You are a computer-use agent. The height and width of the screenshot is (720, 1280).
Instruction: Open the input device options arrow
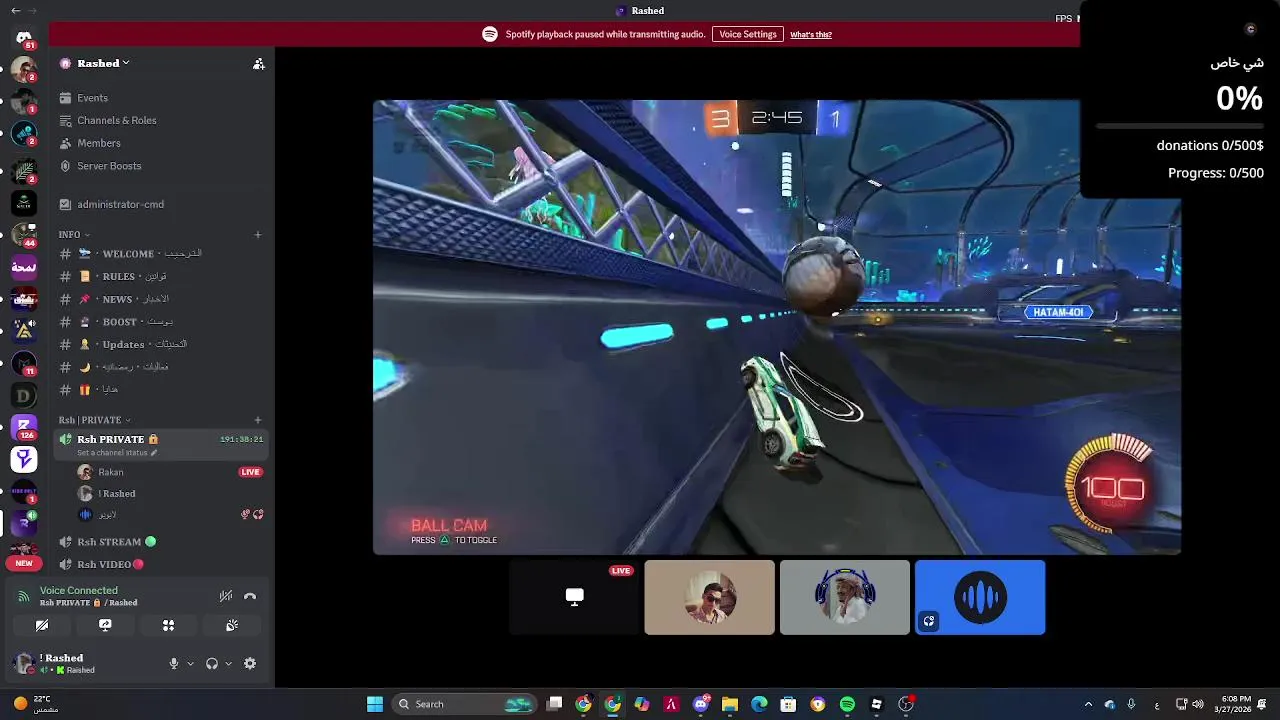(190, 663)
